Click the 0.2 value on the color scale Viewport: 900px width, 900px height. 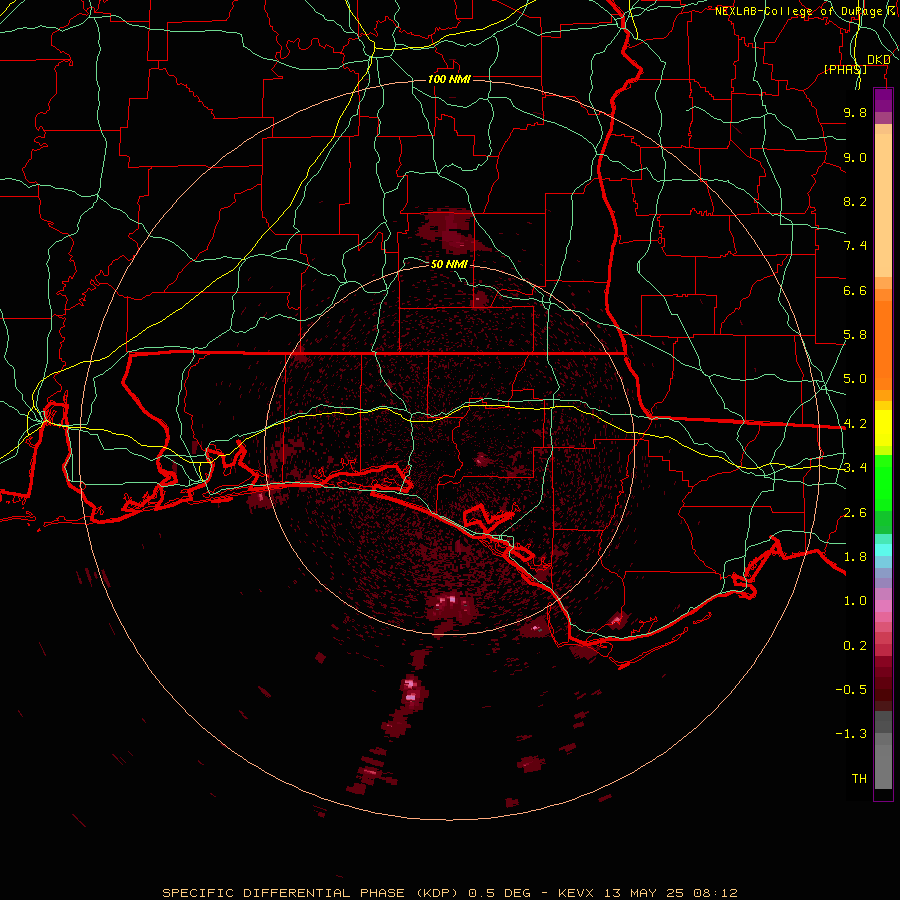pyautogui.click(x=855, y=646)
